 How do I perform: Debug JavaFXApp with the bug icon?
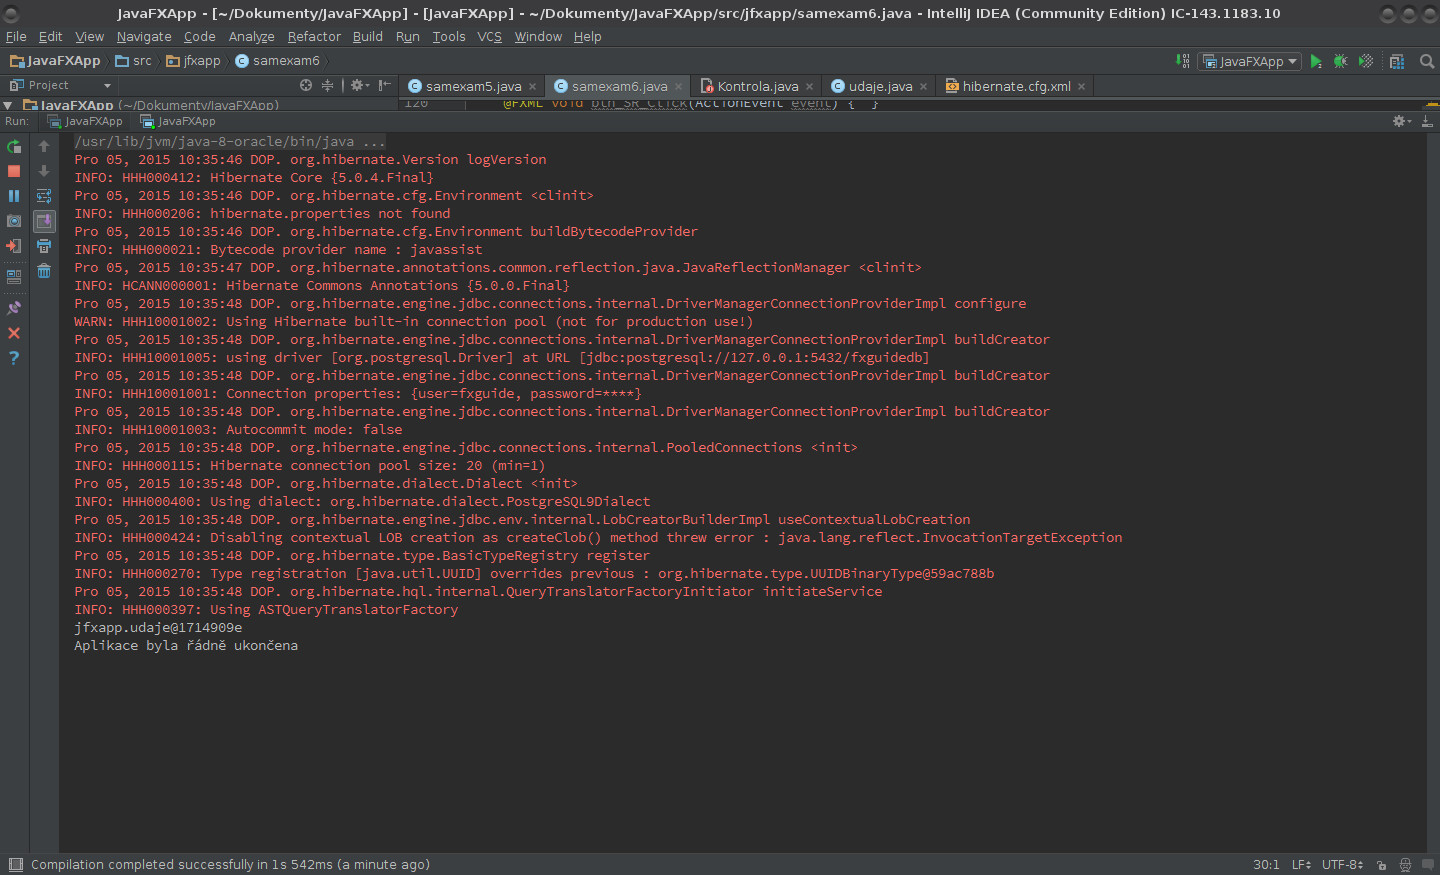pos(1341,62)
